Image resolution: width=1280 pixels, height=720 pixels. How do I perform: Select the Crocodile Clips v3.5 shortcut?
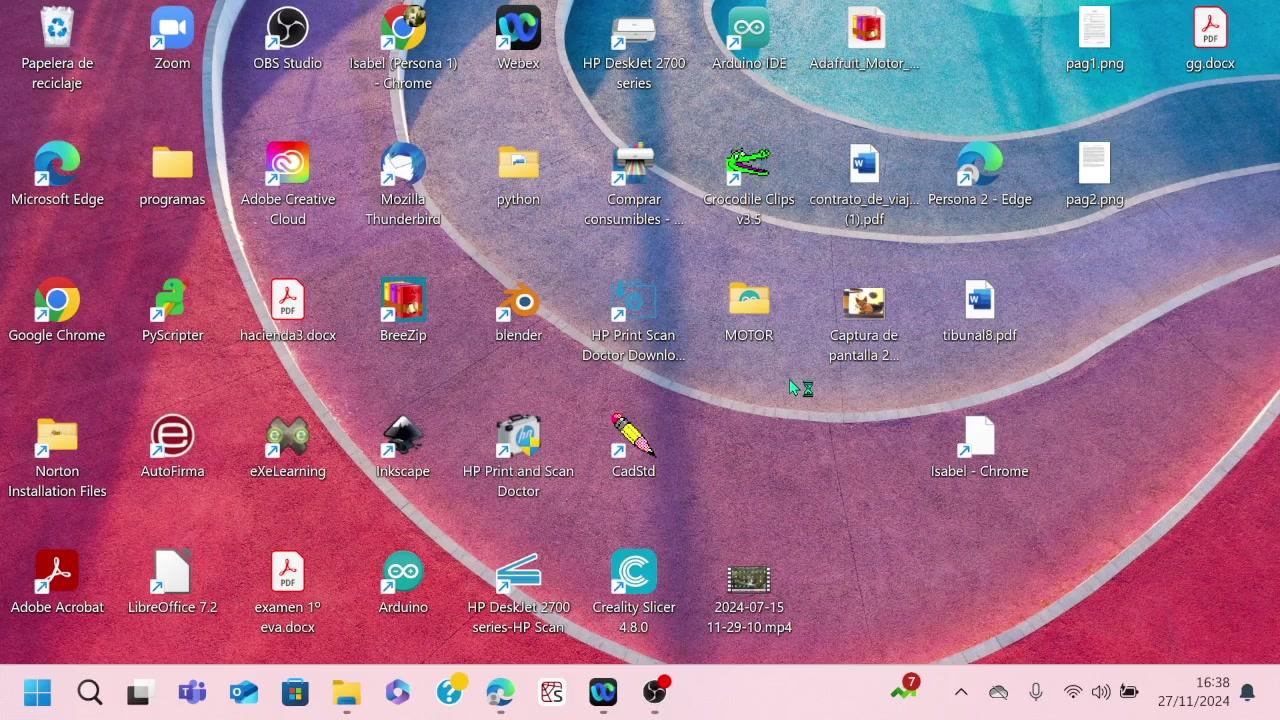point(749,185)
